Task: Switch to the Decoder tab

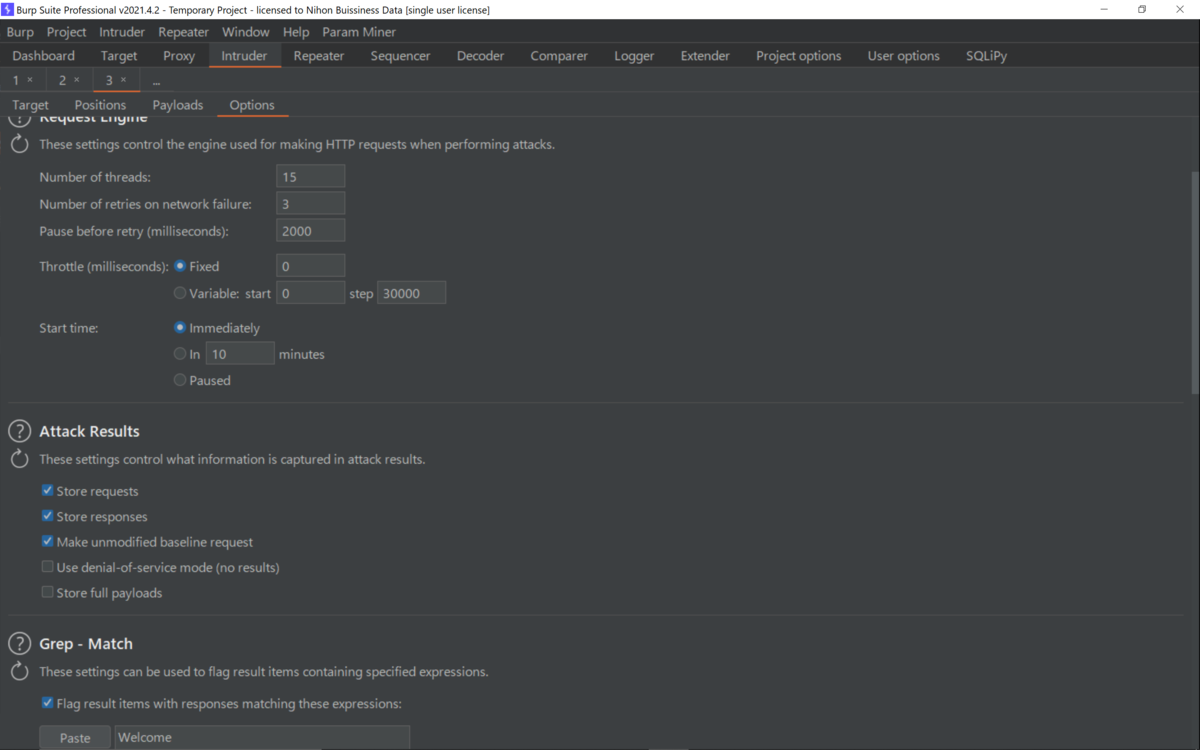Action: click(481, 56)
